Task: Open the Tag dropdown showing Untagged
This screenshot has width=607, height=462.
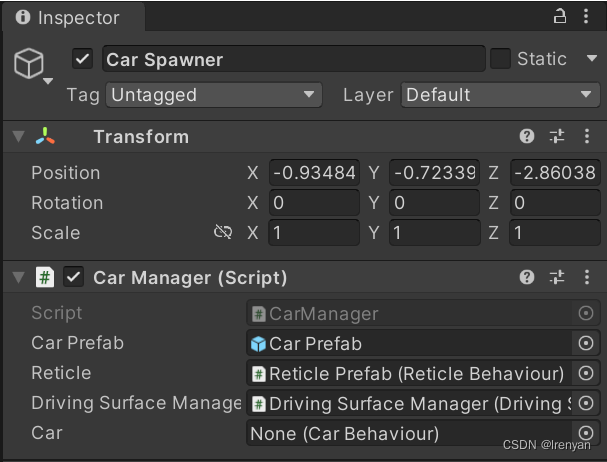Action: click(x=212, y=95)
